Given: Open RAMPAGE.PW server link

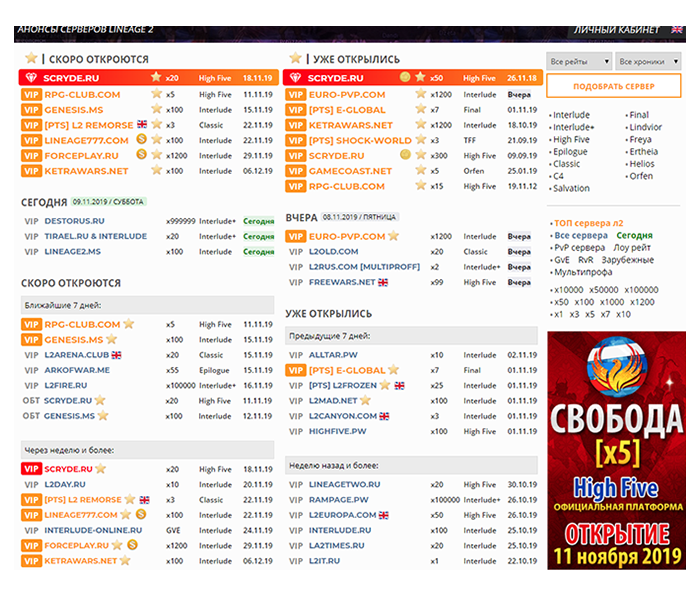Looking at the screenshot, I should coord(339,500).
